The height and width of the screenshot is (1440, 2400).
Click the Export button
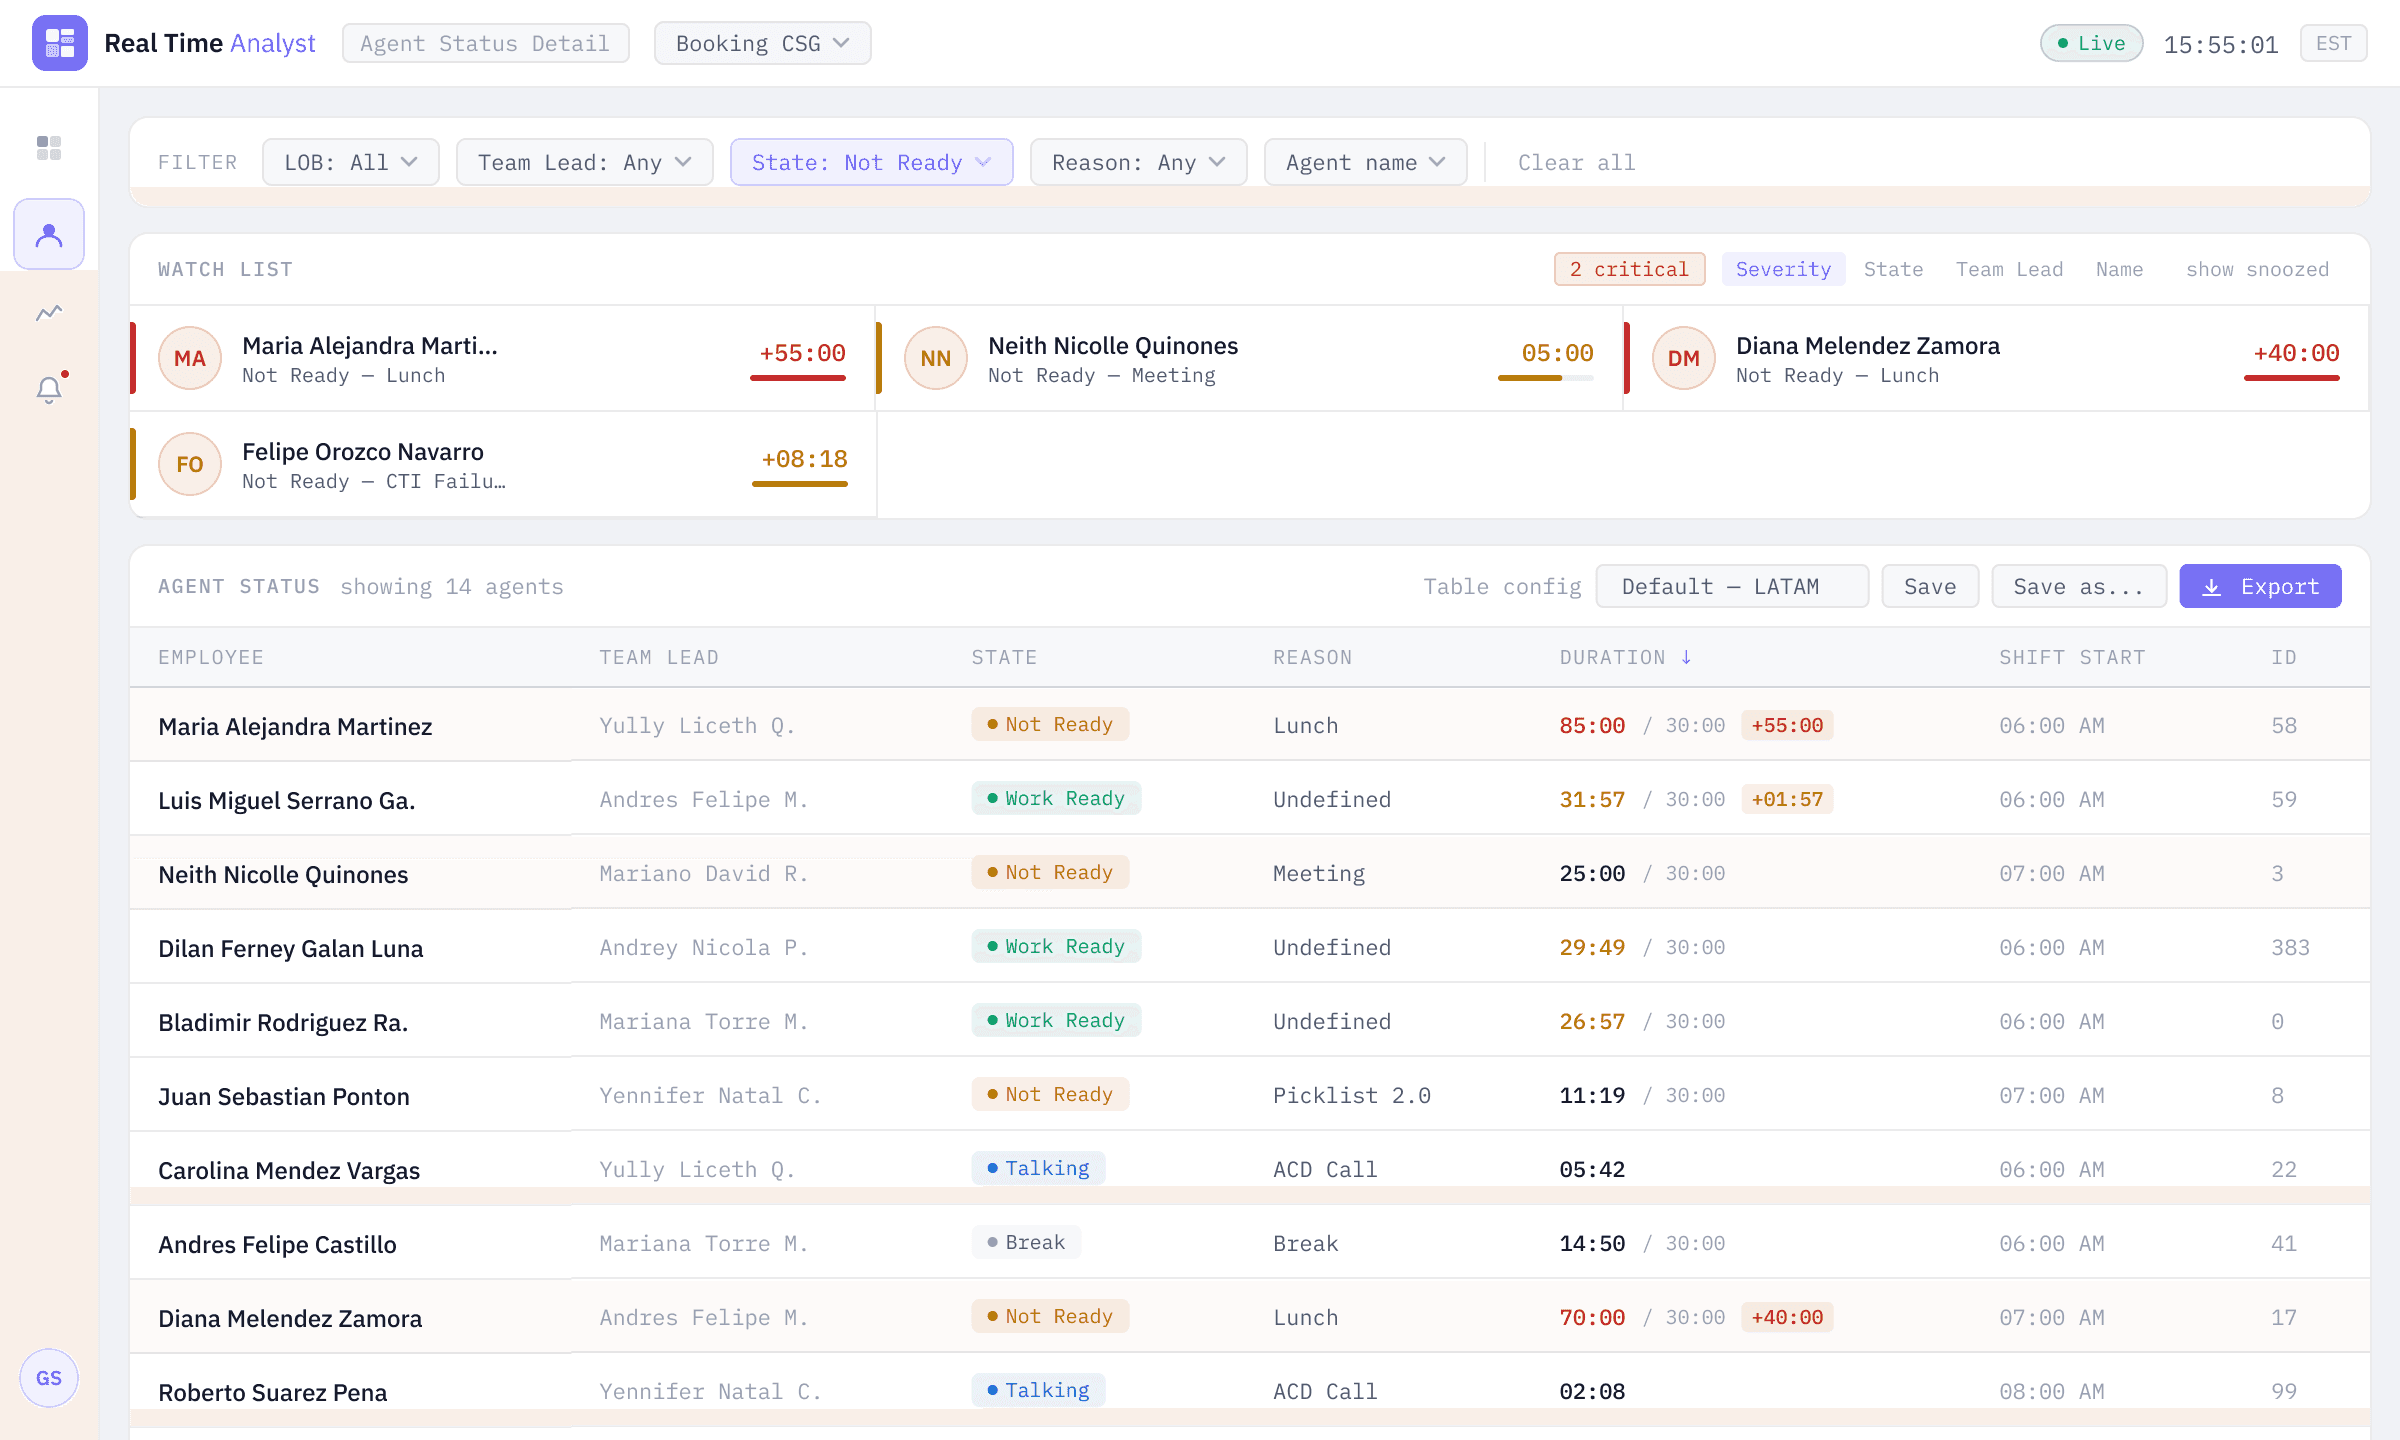2260,586
